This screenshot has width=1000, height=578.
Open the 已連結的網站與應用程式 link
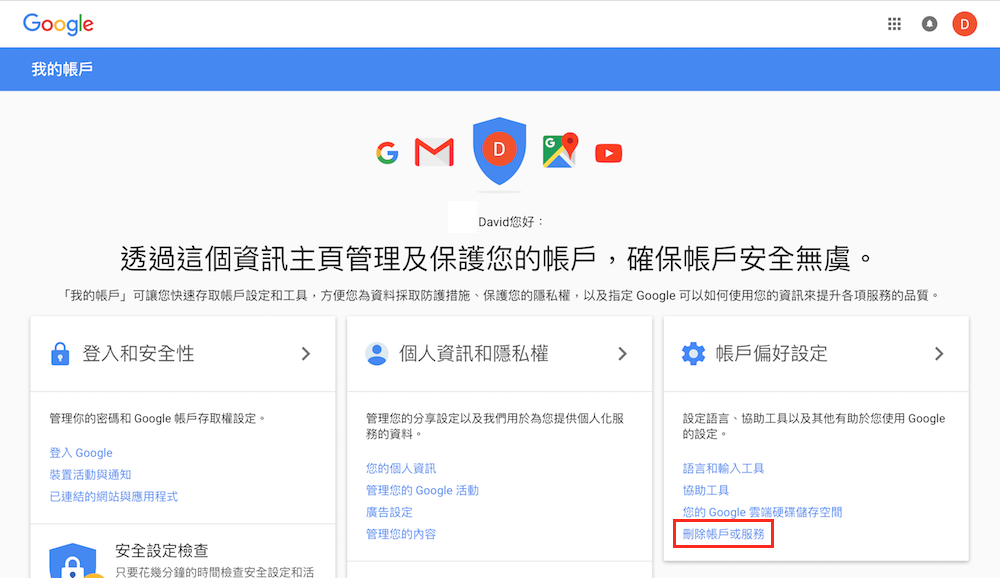click(114, 496)
